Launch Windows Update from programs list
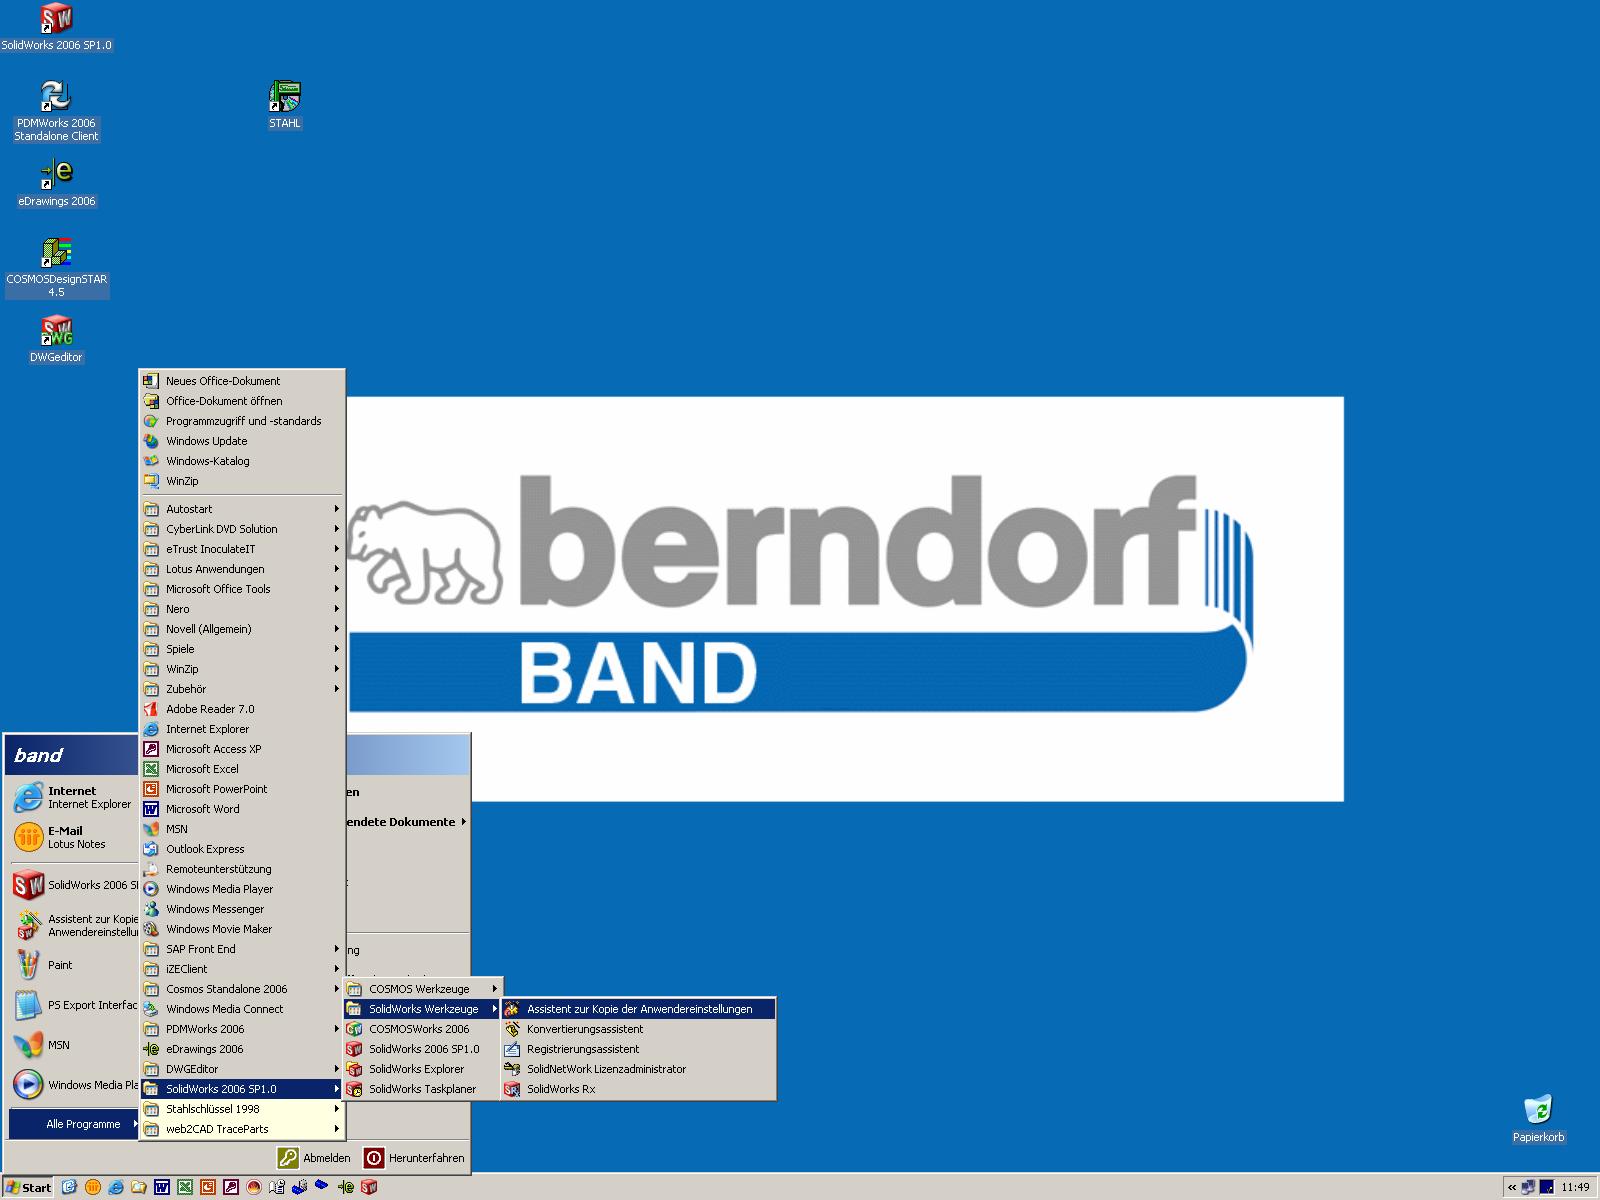The height and width of the screenshot is (1200, 1600). pos(242,441)
